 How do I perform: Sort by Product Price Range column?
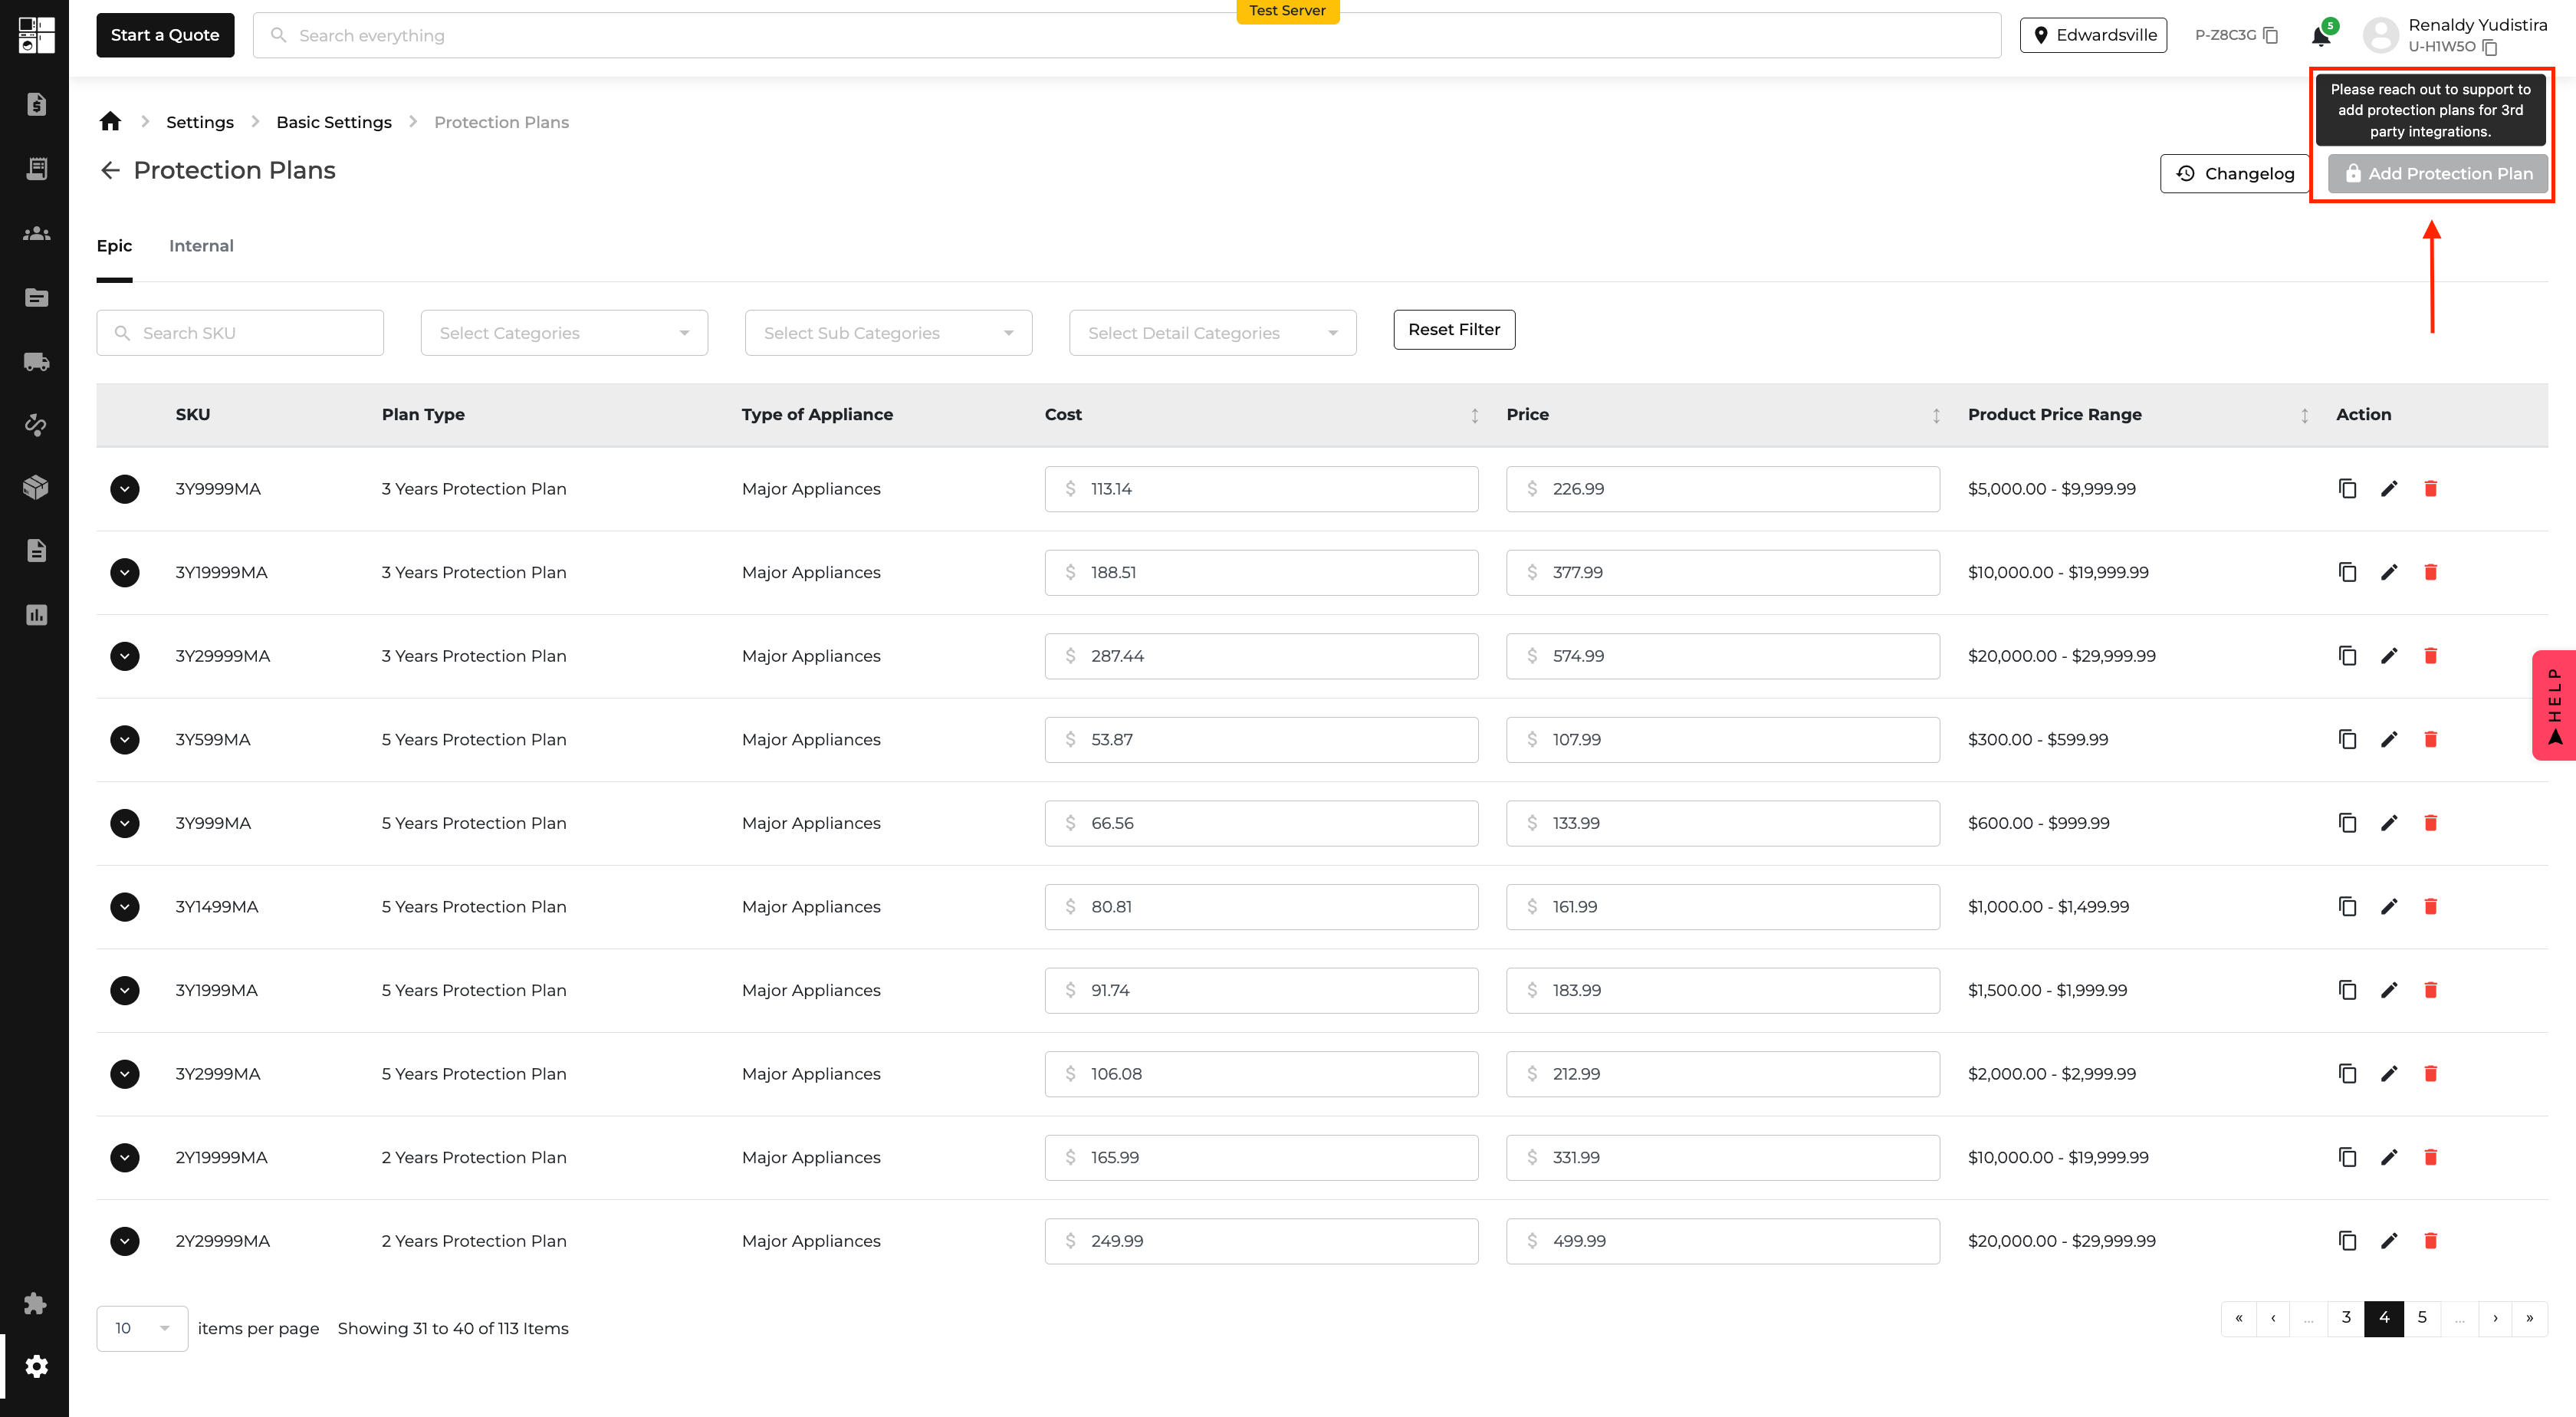[2304, 415]
